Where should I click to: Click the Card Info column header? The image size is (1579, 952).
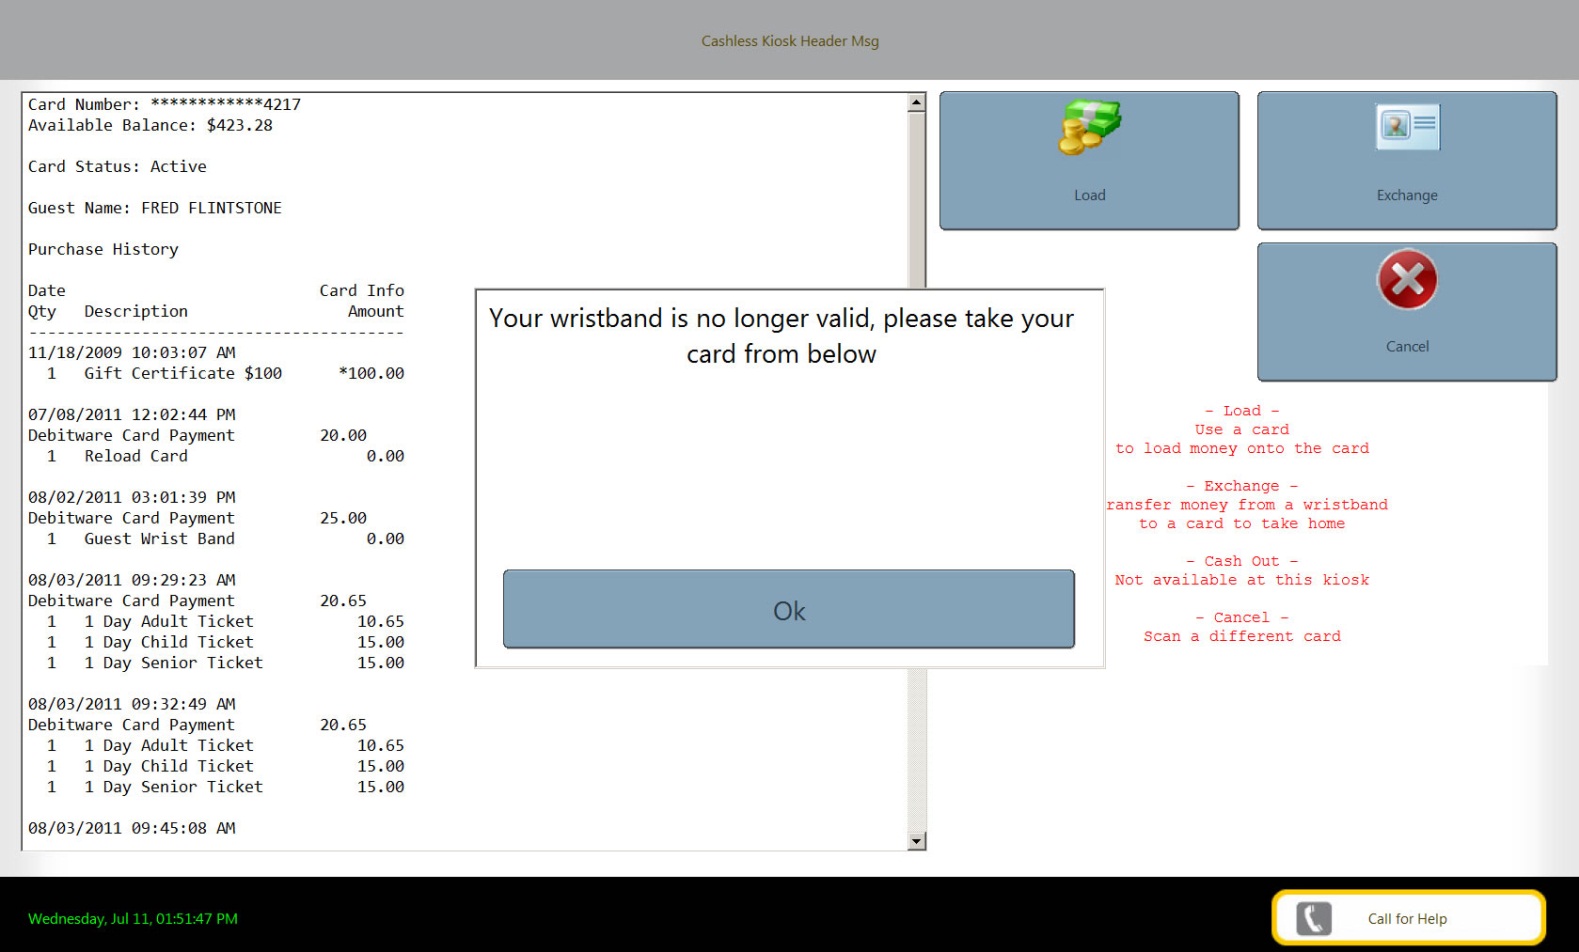(x=362, y=290)
